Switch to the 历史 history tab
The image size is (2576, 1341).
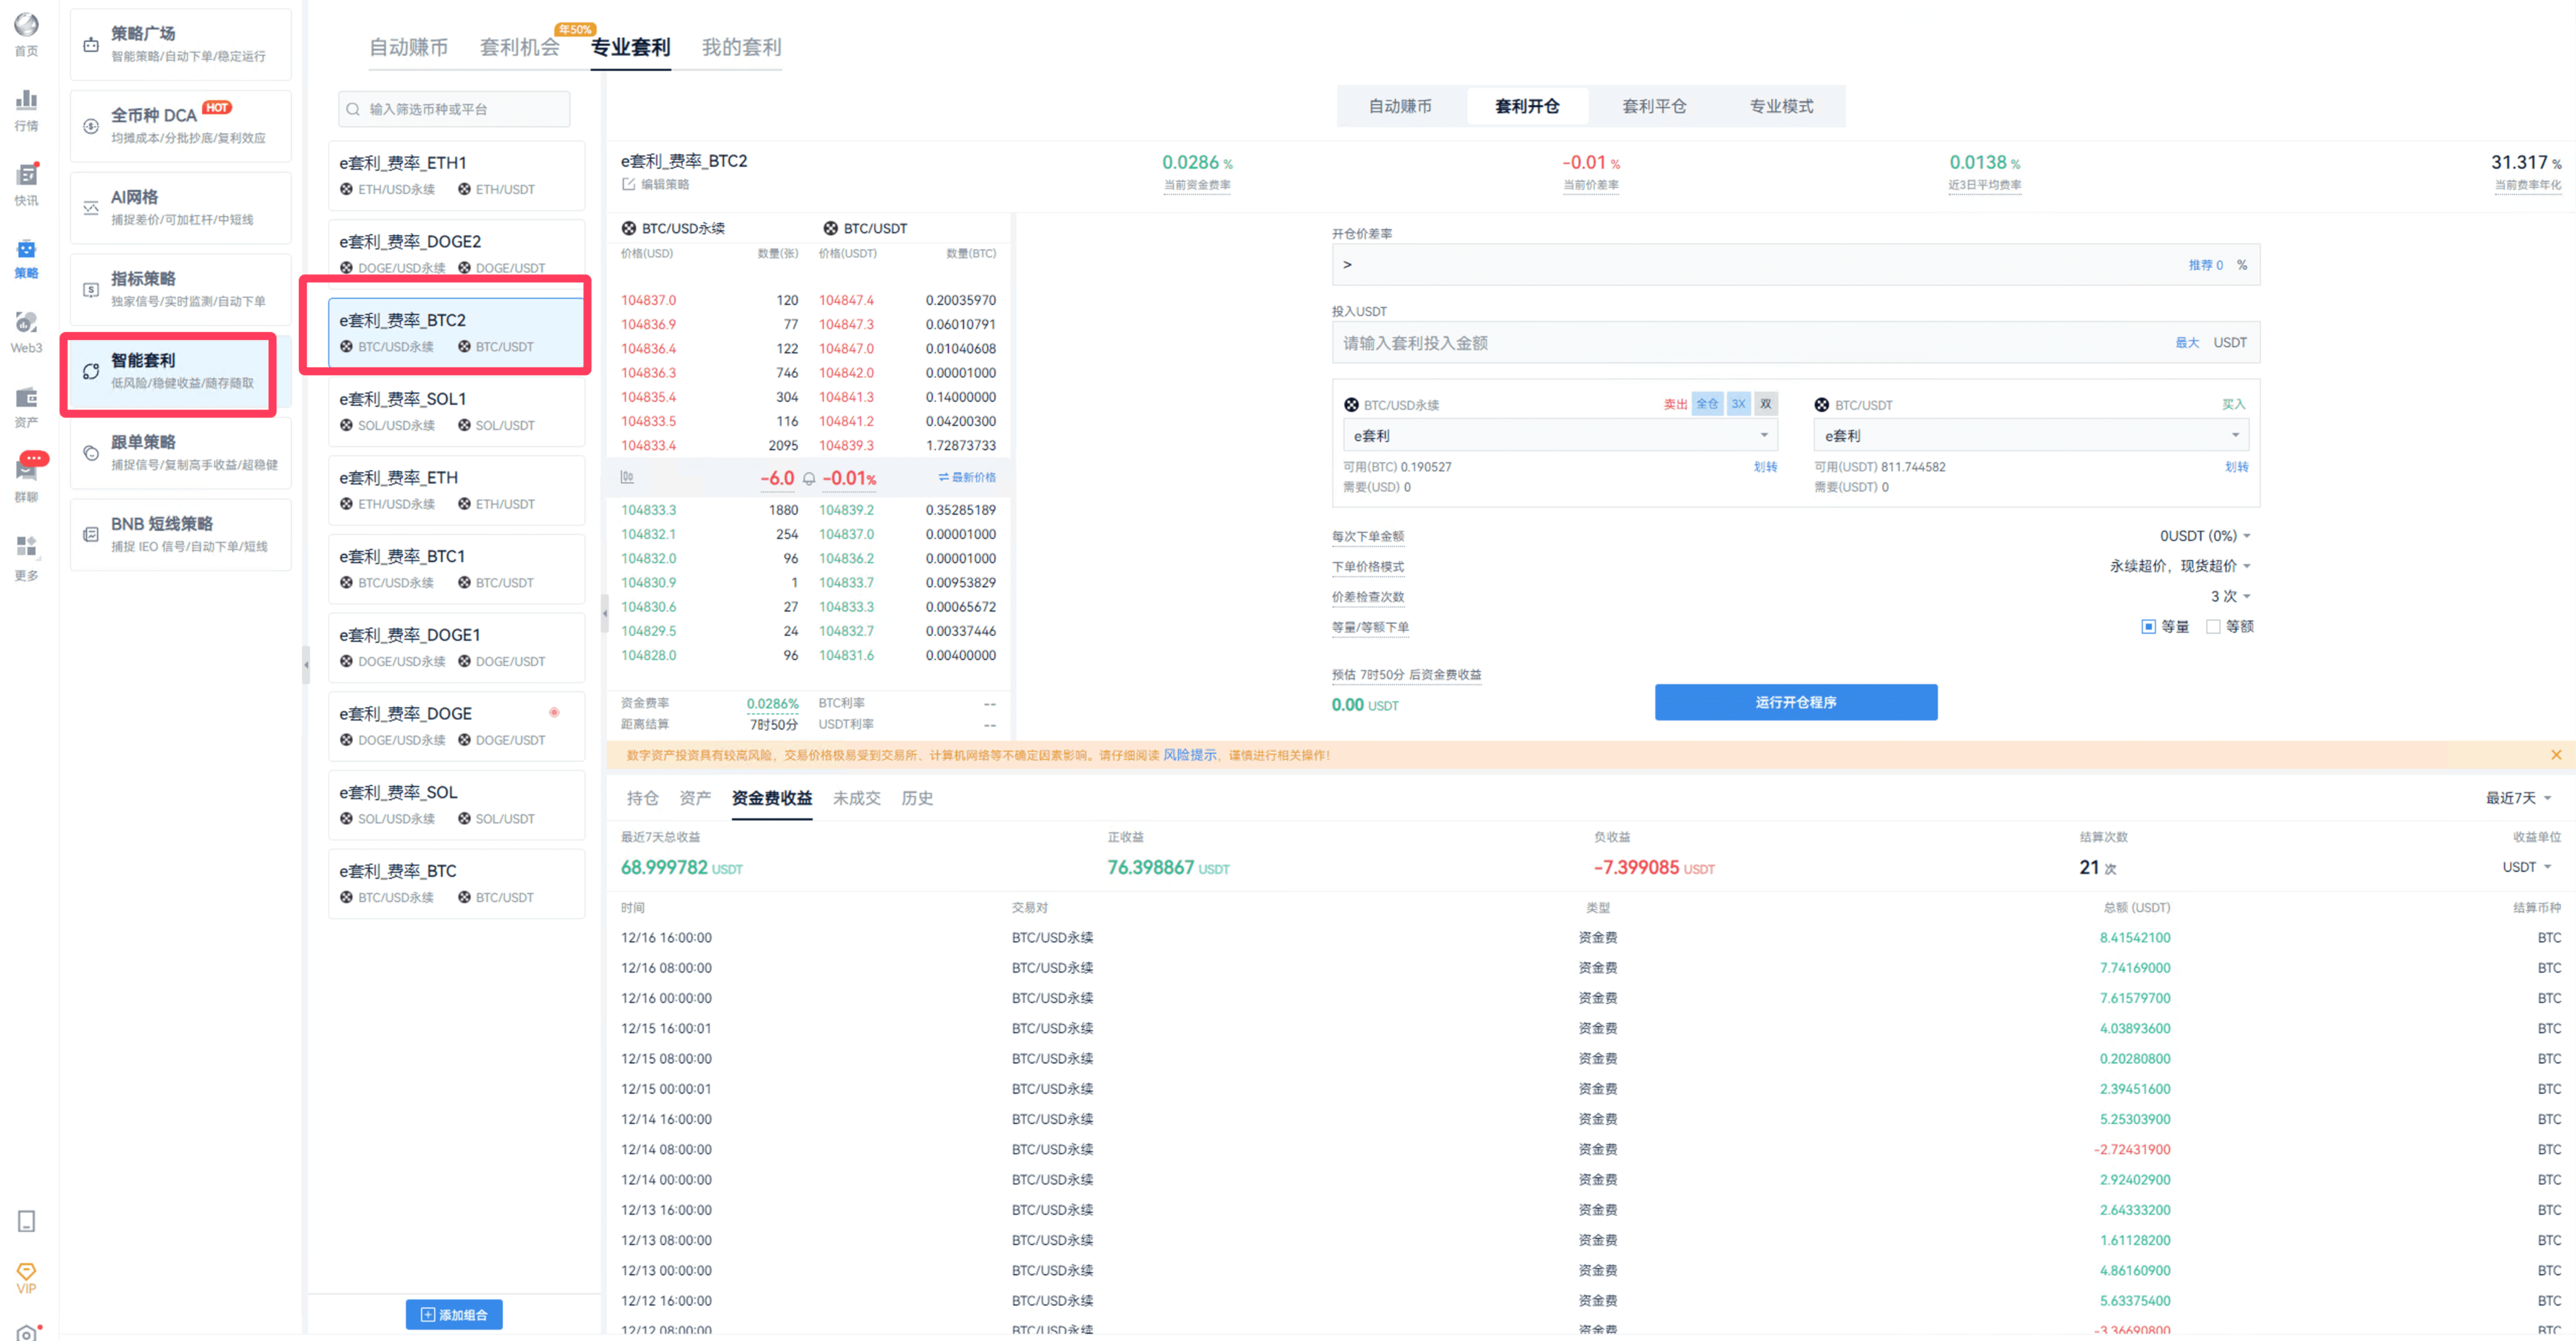tap(916, 798)
